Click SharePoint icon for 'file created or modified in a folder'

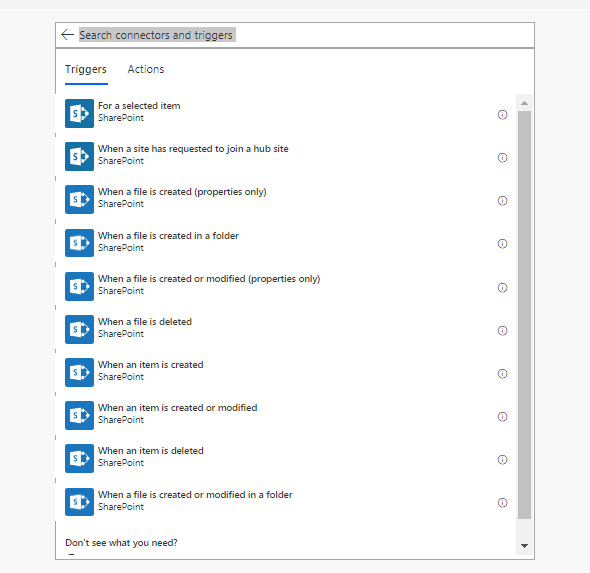[x=79, y=502]
